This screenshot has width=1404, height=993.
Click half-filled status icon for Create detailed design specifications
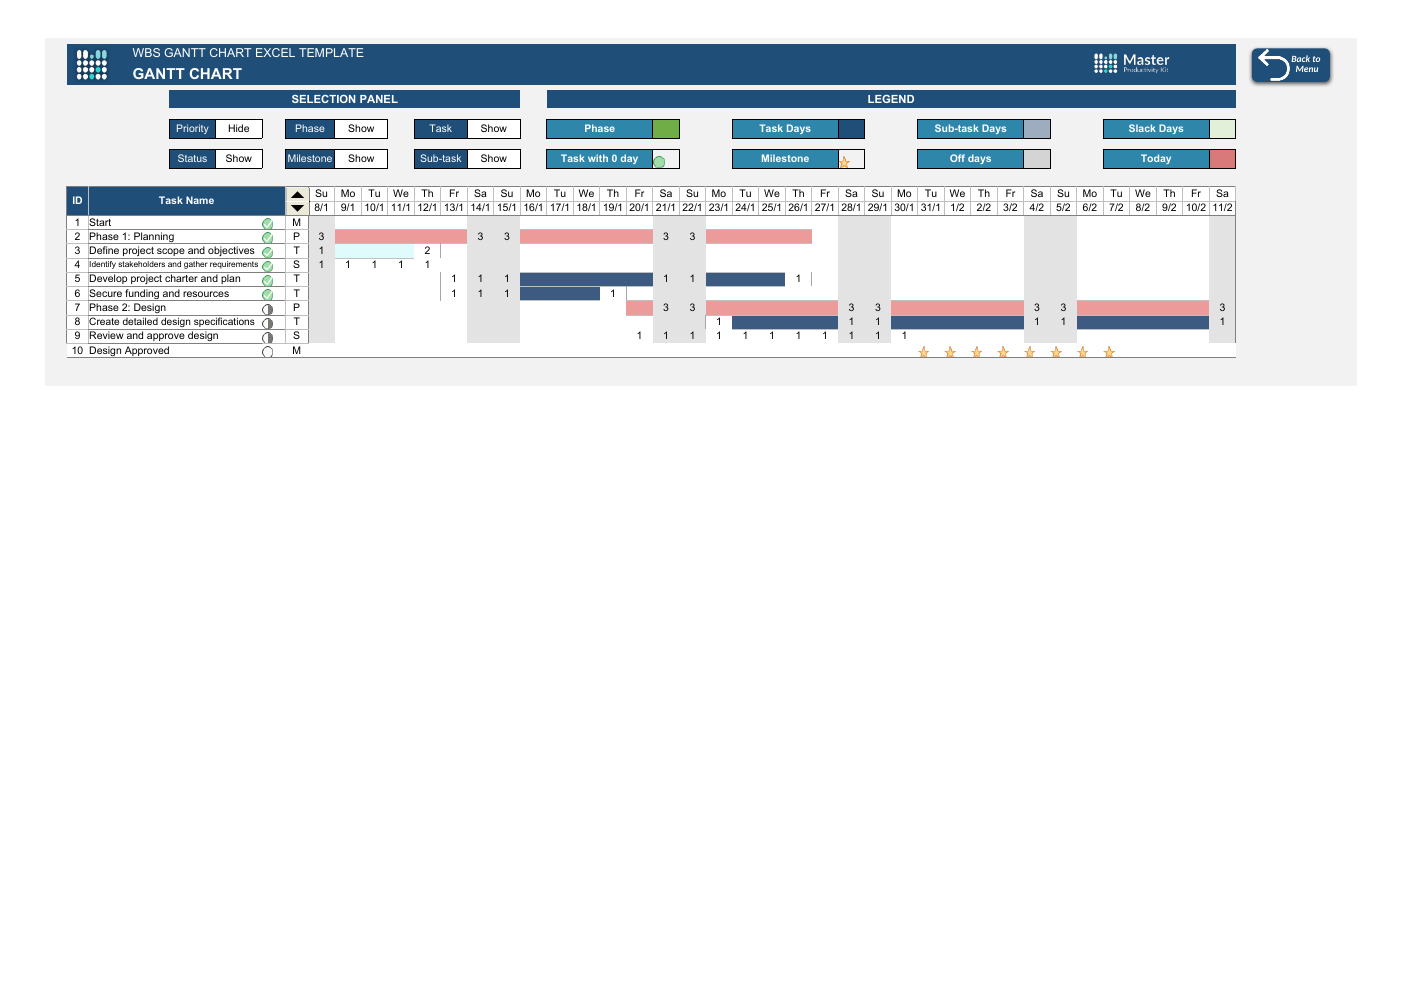267,323
